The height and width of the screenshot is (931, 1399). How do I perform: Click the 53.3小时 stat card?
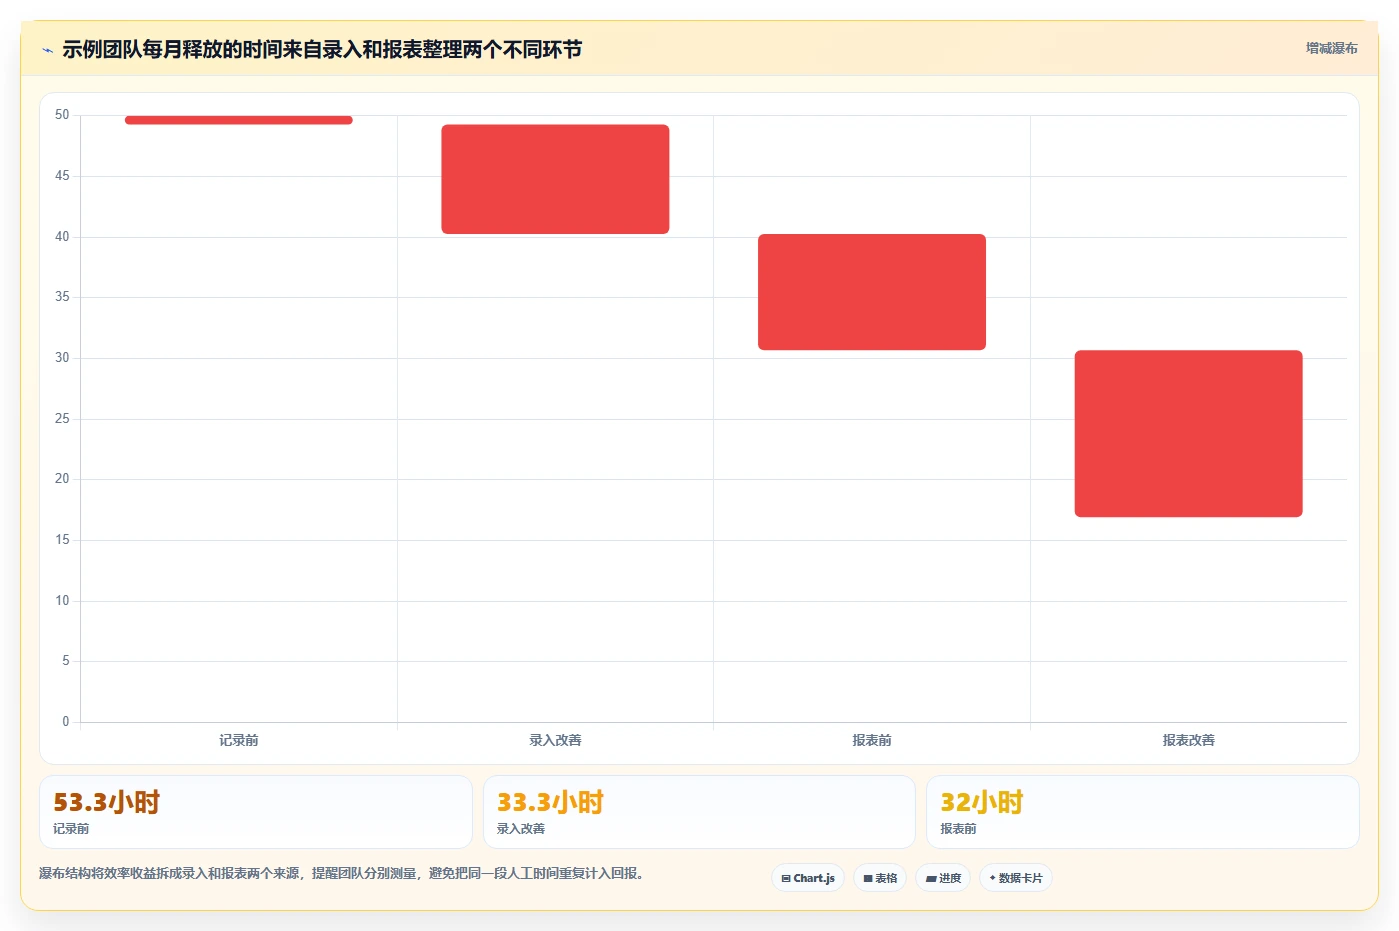pos(255,812)
